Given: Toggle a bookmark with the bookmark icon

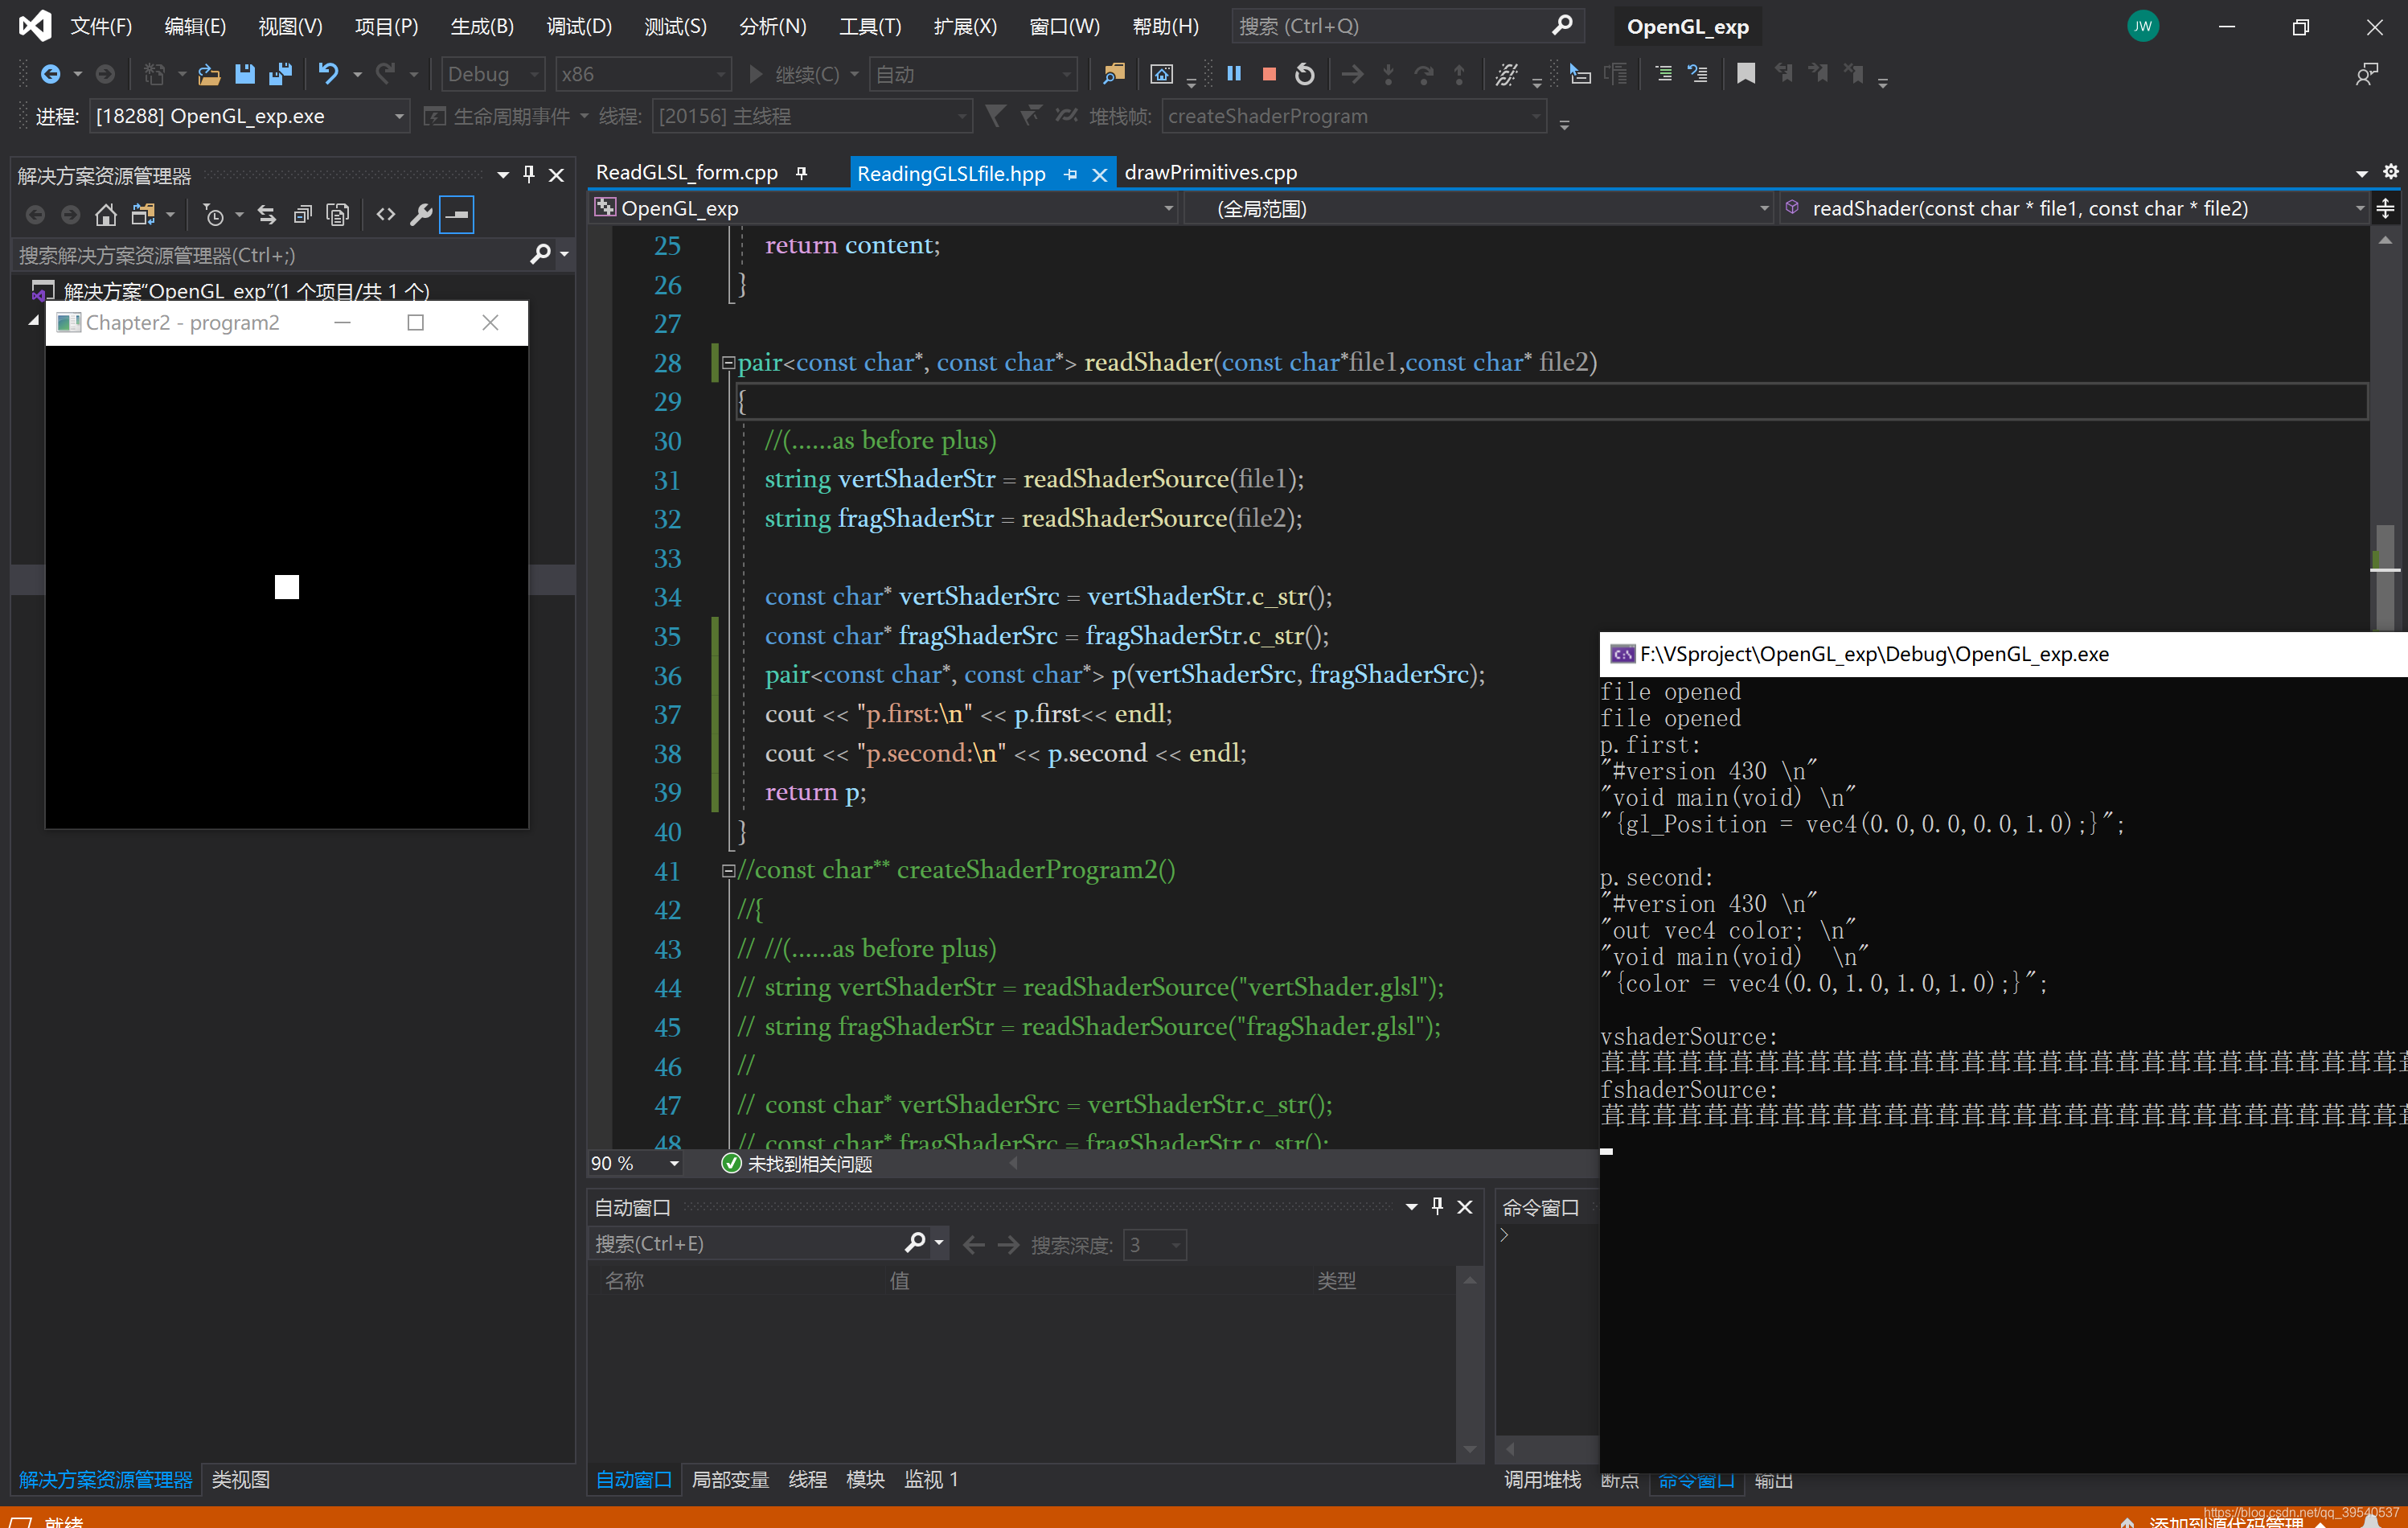Looking at the screenshot, I should coord(1745,74).
